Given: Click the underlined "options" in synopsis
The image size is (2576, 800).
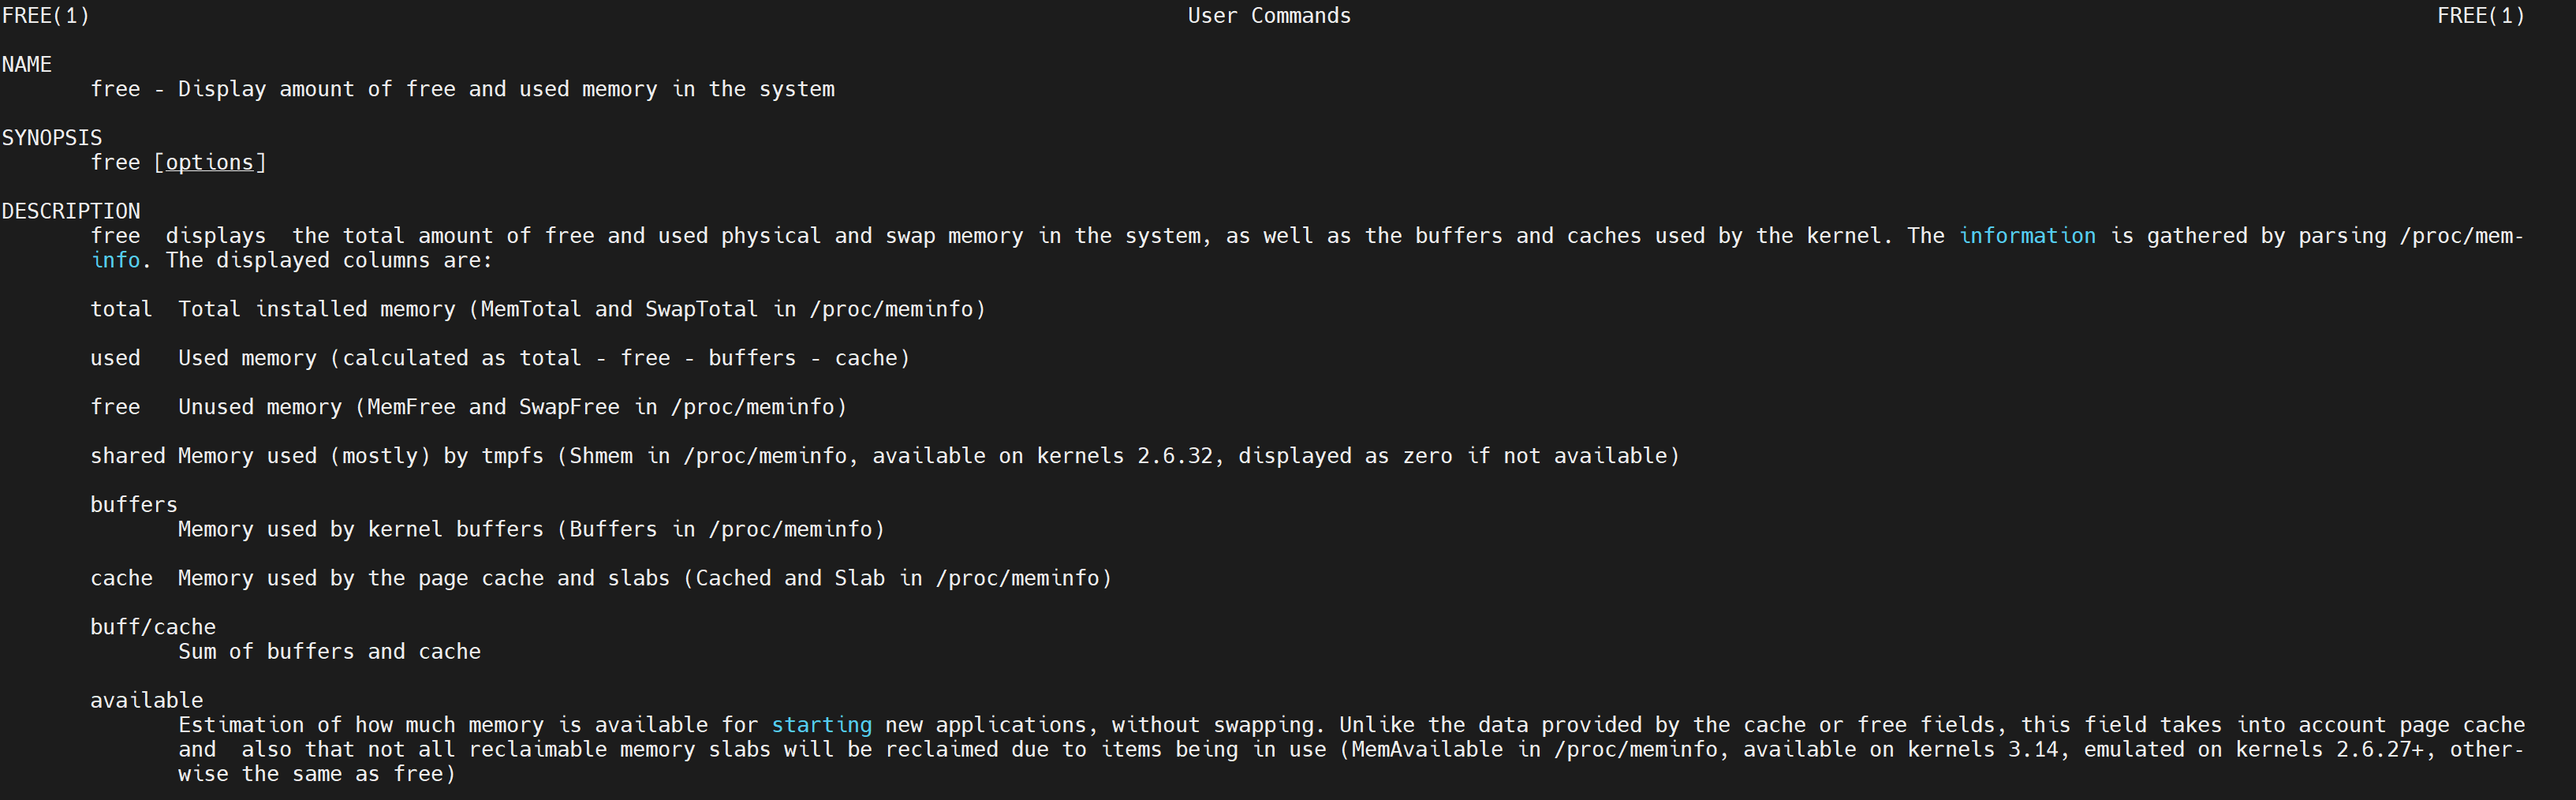Looking at the screenshot, I should pos(210,162).
